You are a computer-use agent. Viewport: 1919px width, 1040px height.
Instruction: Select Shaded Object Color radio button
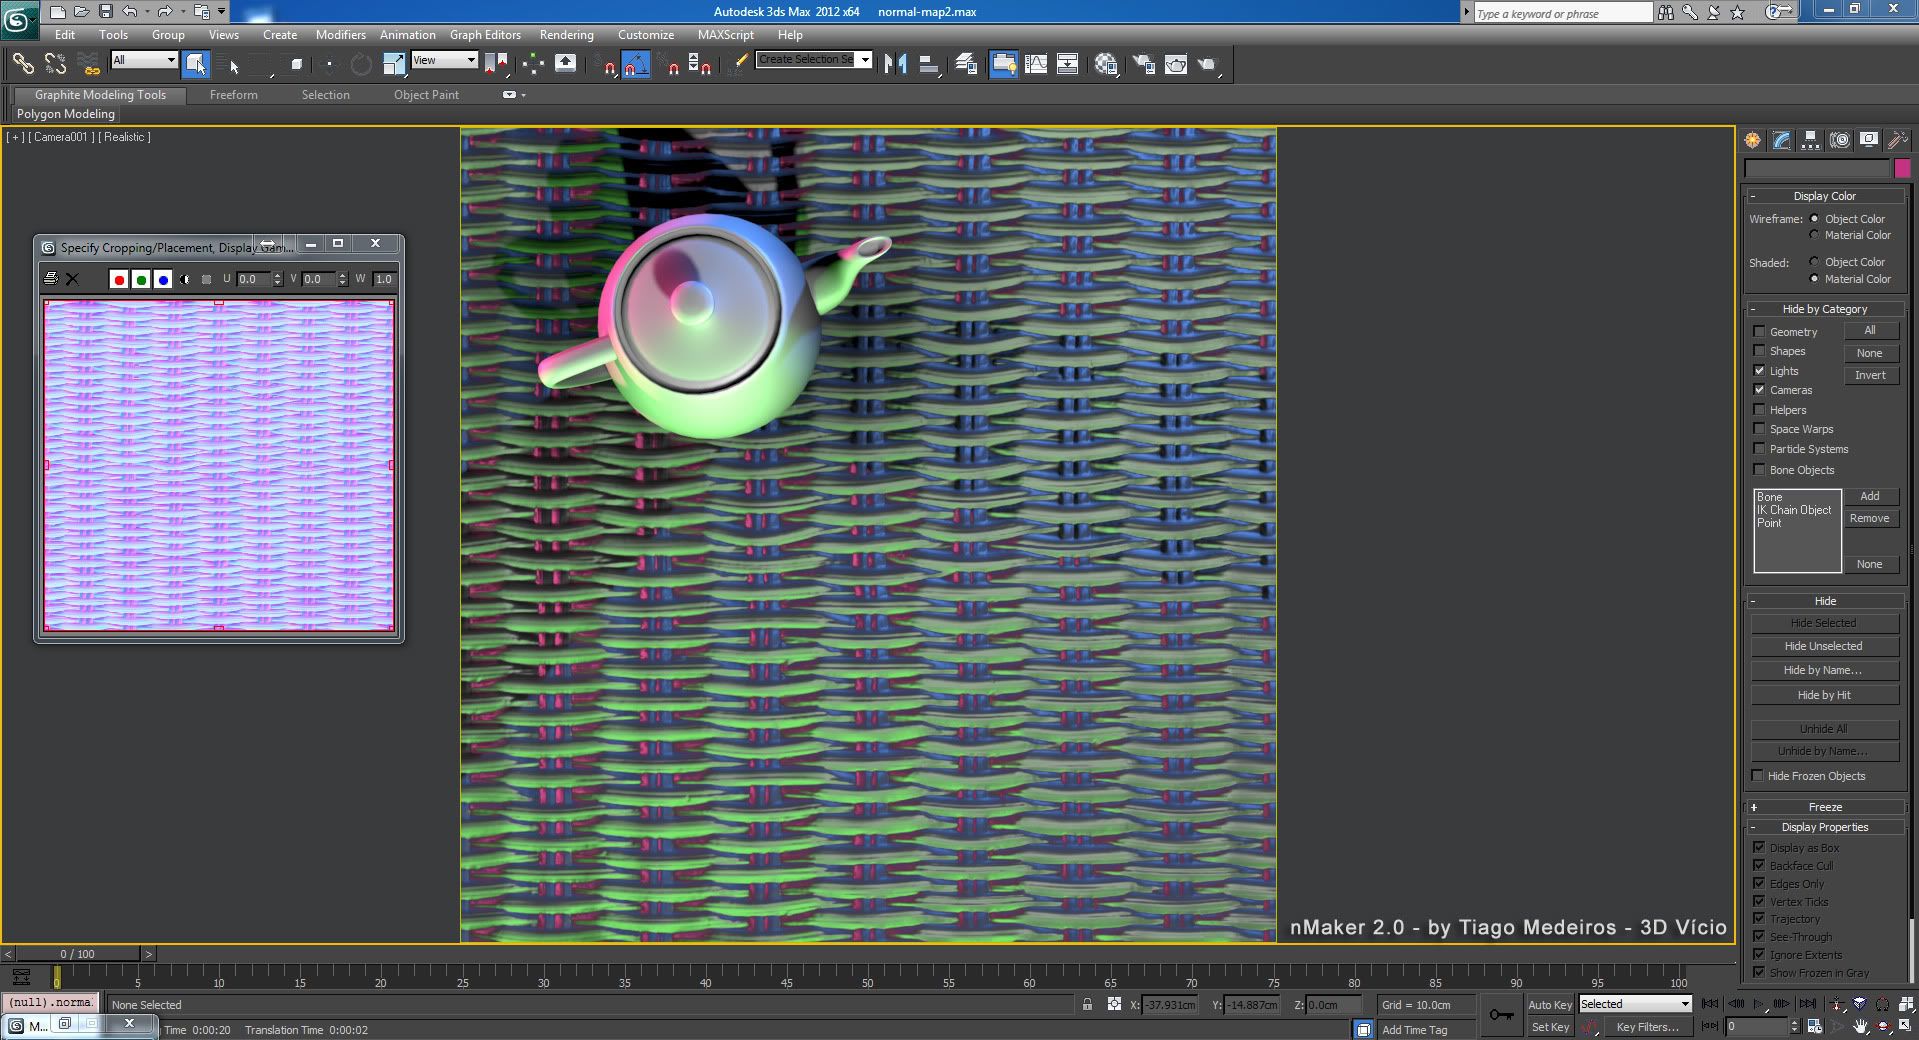(x=1814, y=261)
